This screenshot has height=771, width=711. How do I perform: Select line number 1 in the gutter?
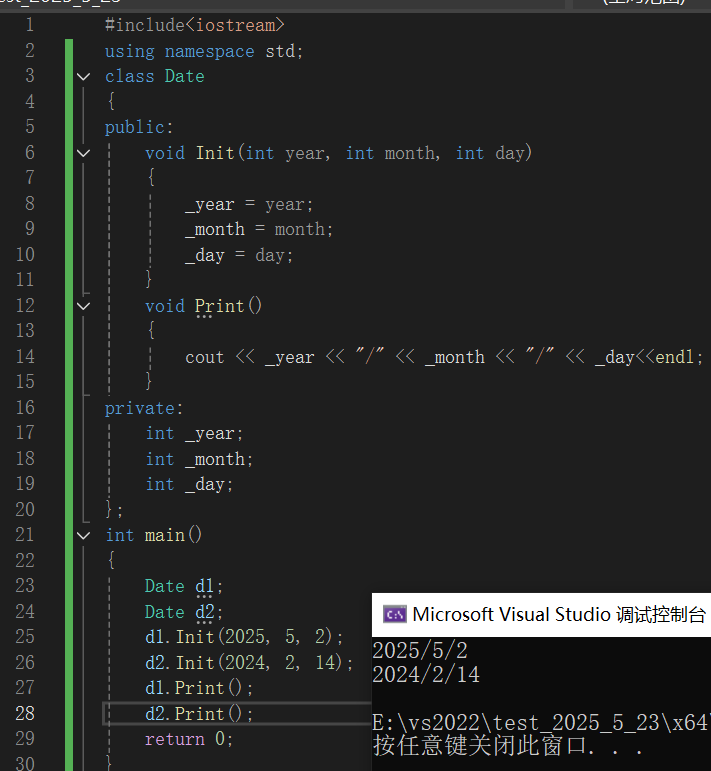pos(30,25)
